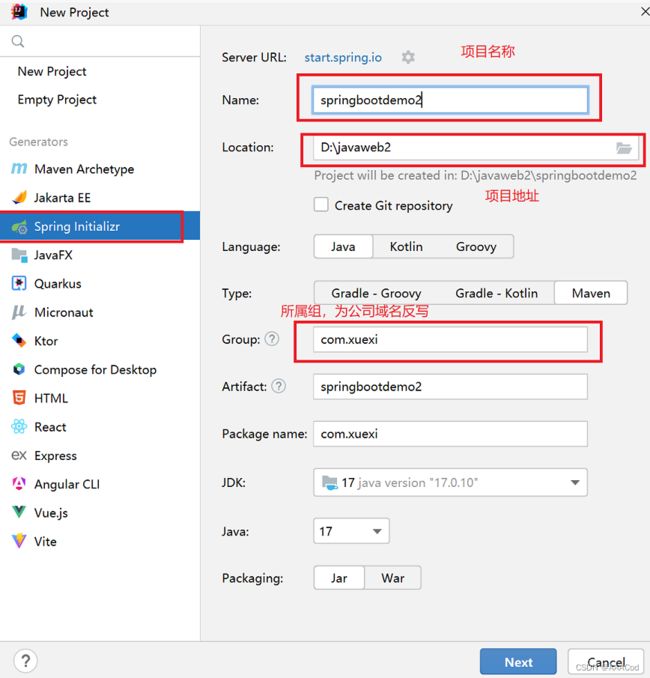Click the Vue.js icon

[19, 512]
